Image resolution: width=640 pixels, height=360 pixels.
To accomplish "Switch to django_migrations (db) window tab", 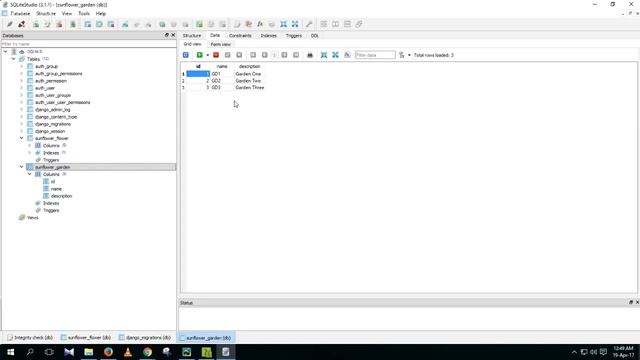I will [145, 338].
